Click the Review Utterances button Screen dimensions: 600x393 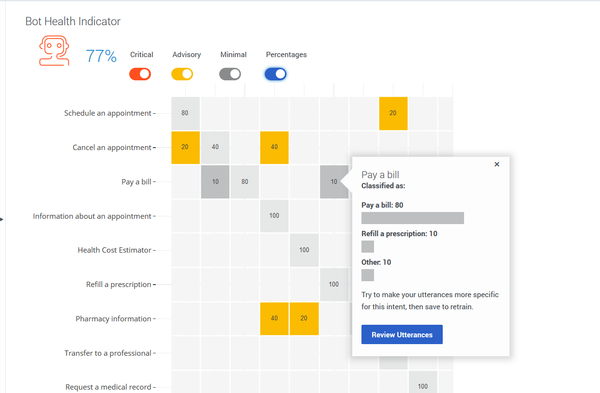pos(402,334)
